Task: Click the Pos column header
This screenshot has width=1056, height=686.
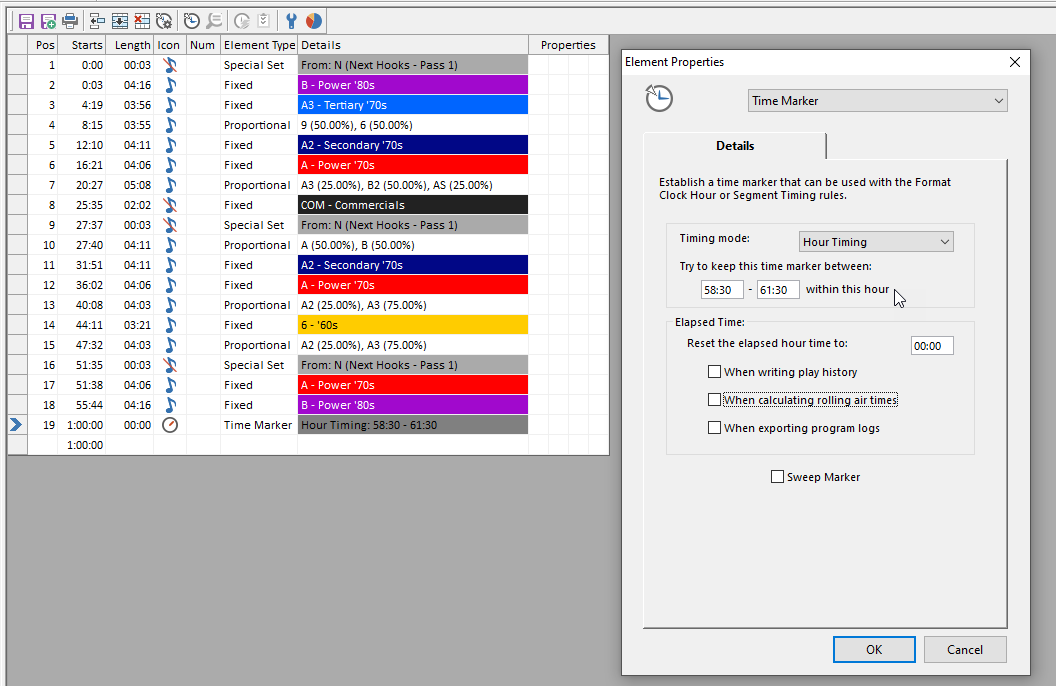Action: (42, 45)
